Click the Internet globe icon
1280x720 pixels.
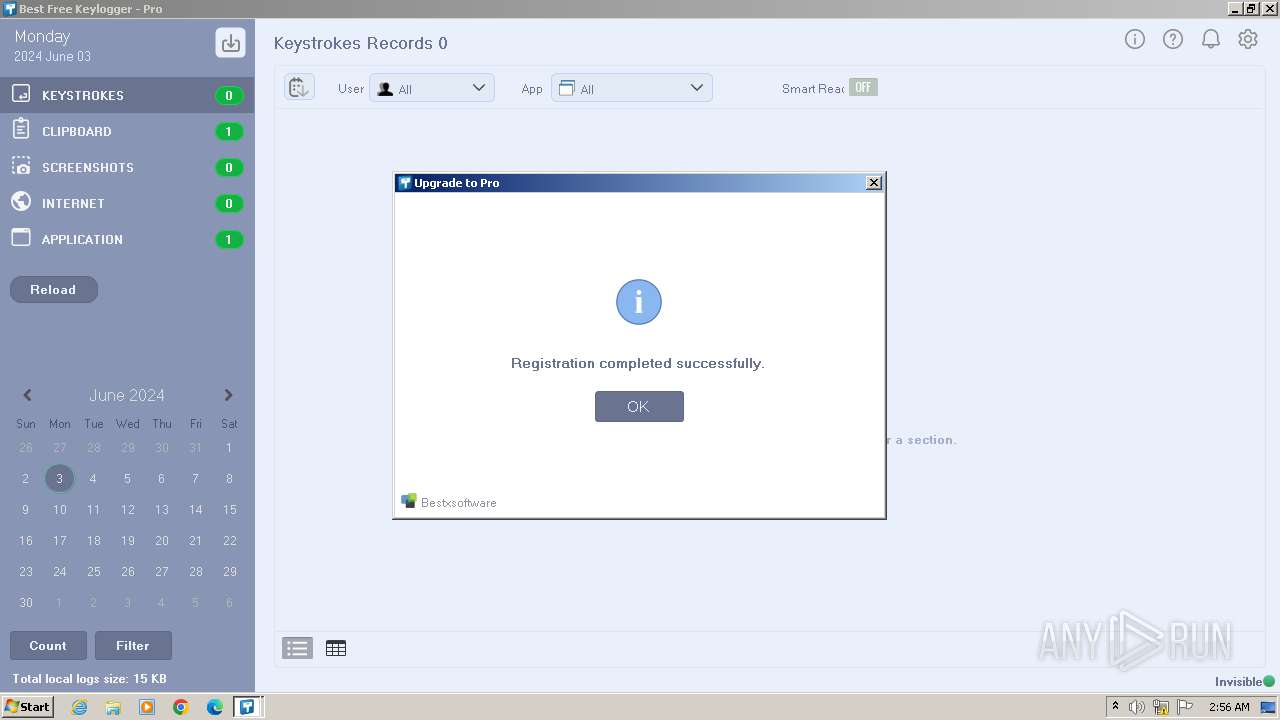[x=21, y=201]
